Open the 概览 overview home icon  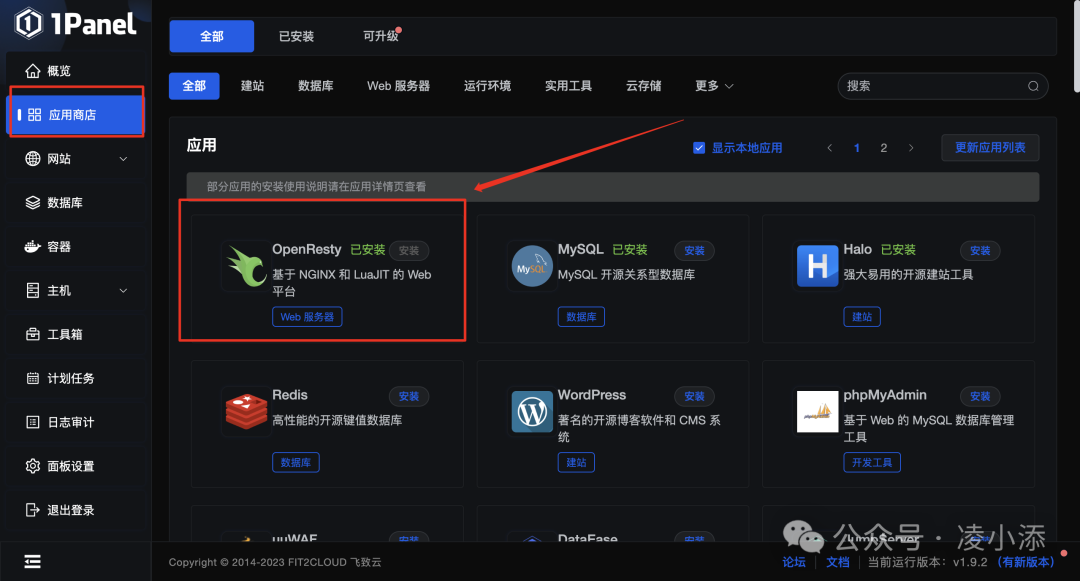32,71
